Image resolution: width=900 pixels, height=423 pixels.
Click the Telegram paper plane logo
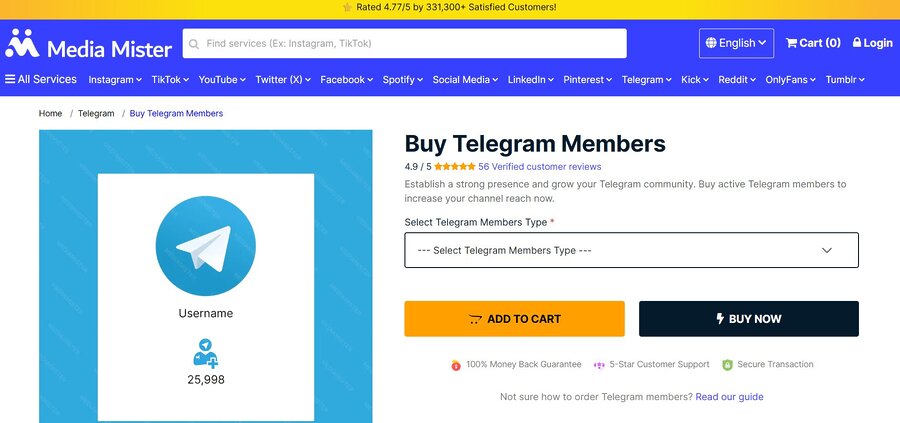[x=205, y=246]
